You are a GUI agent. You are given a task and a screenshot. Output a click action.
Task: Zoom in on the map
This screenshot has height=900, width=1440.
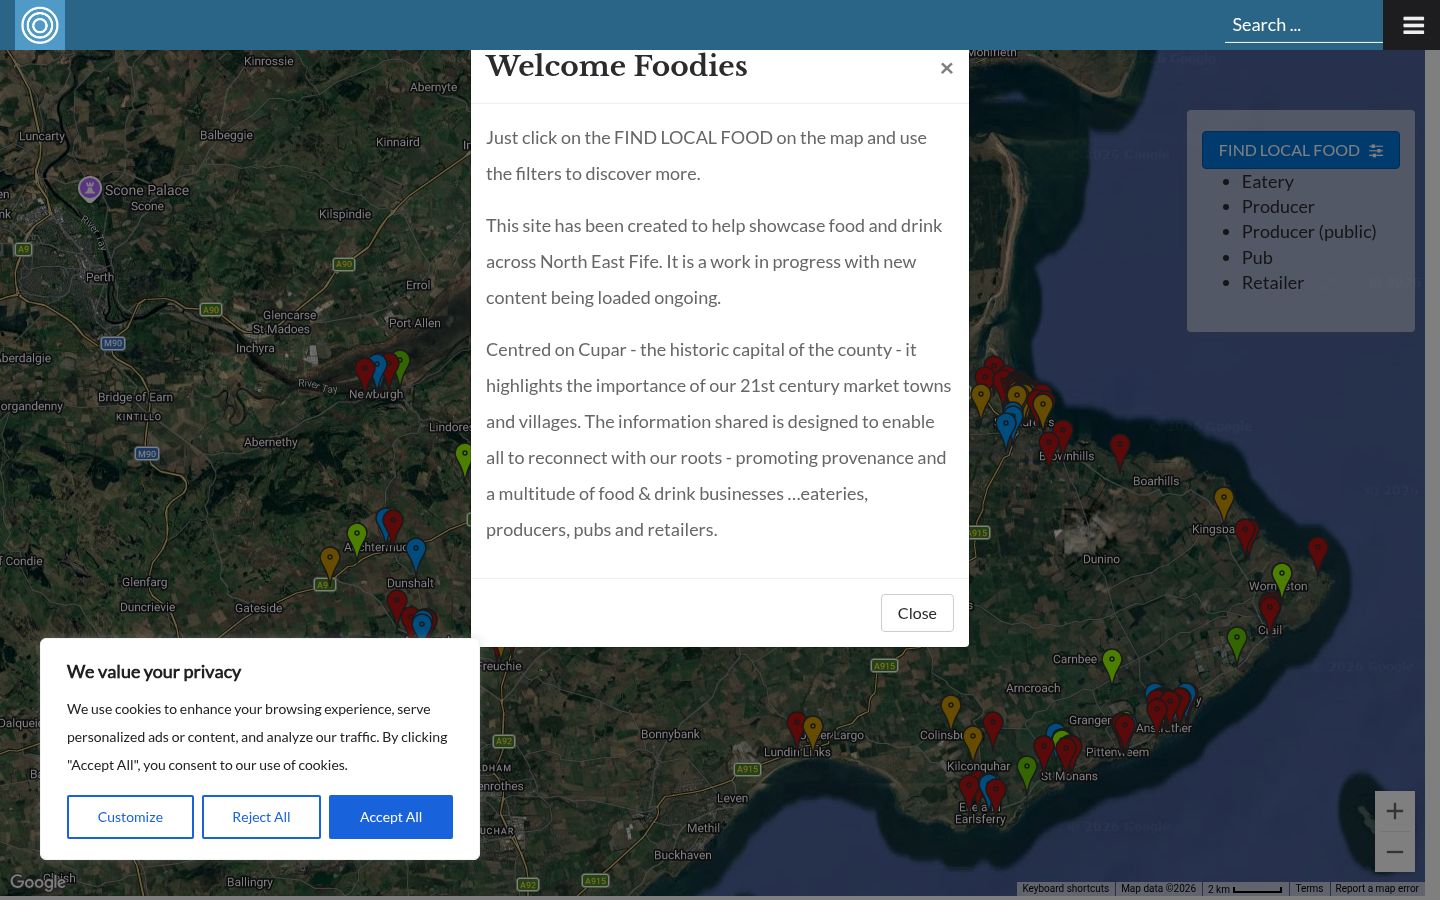(x=1394, y=811)
